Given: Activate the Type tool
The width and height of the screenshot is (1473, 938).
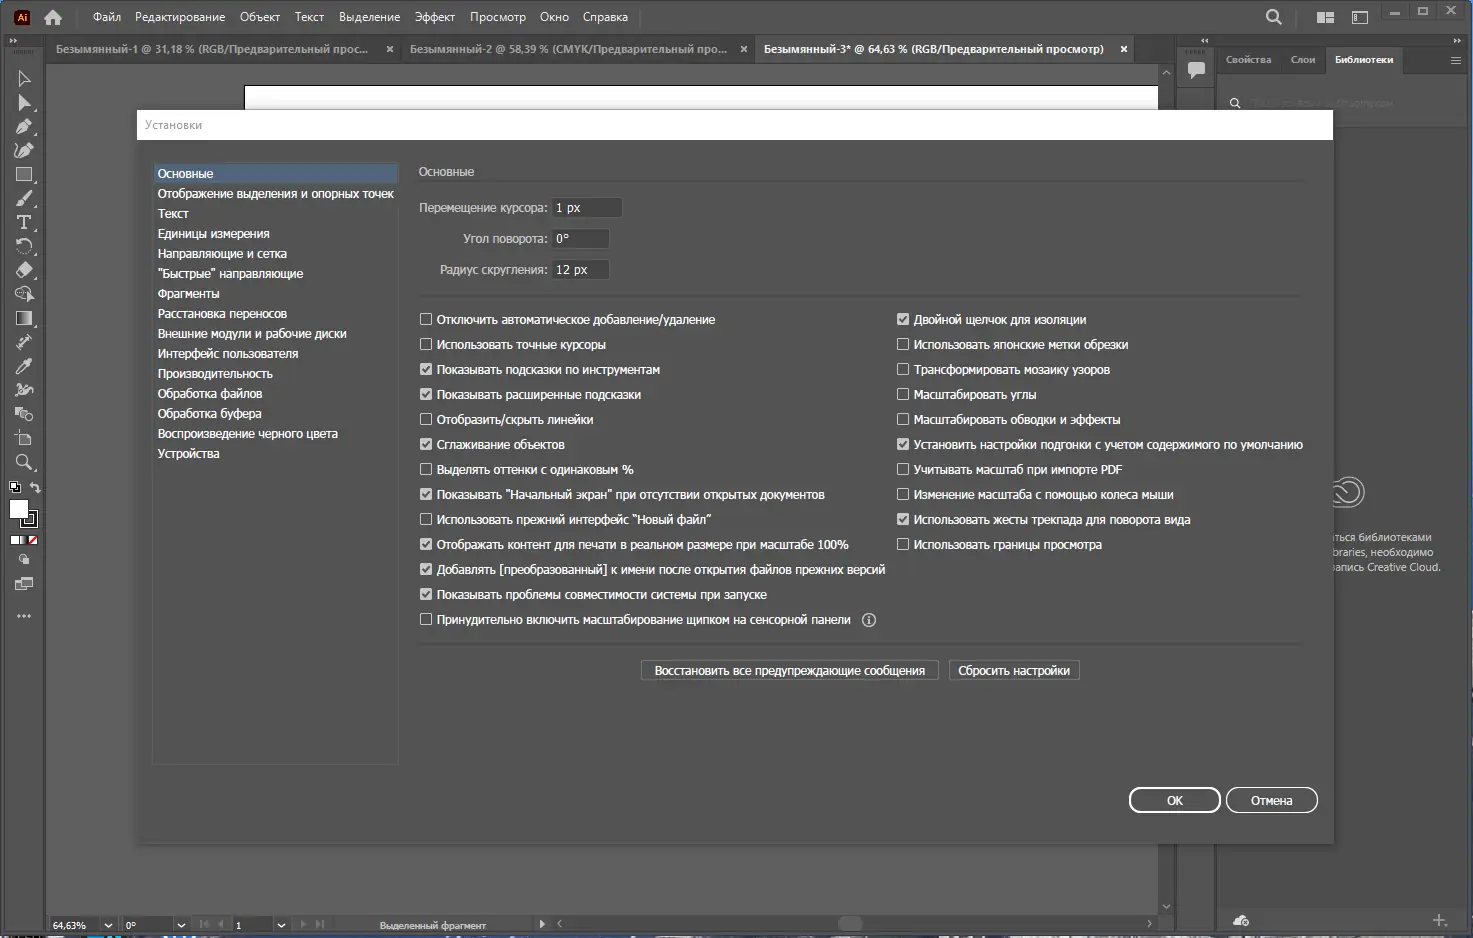Looking at the screenshot, I should coord(24,222).
